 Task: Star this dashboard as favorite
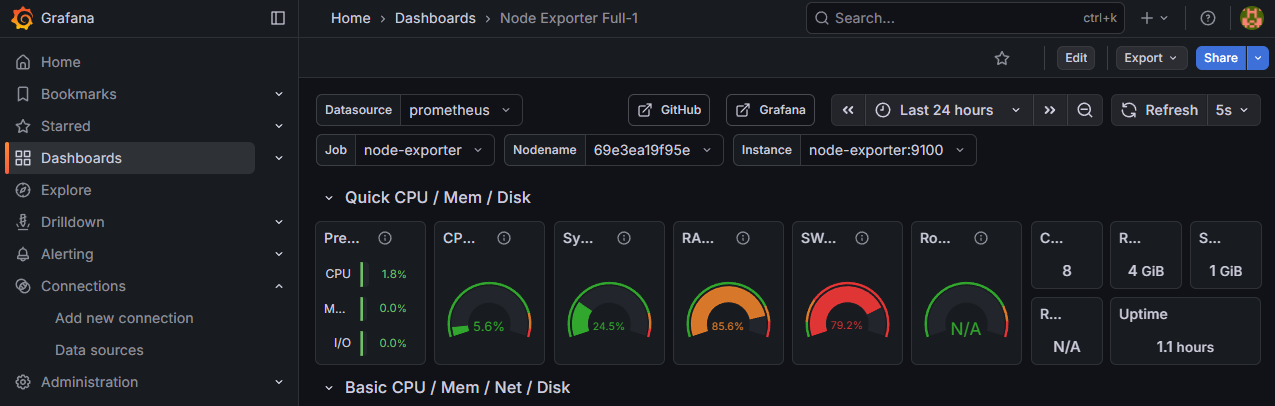point(1002,58)
